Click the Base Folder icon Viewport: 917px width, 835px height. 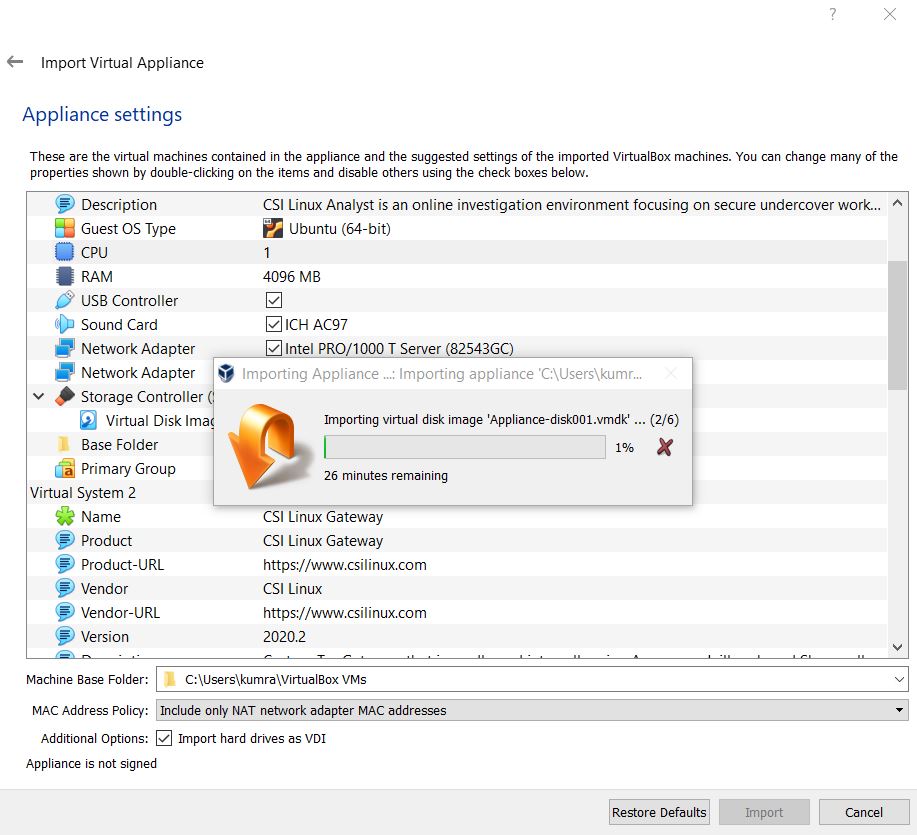[x=64, y=444]
